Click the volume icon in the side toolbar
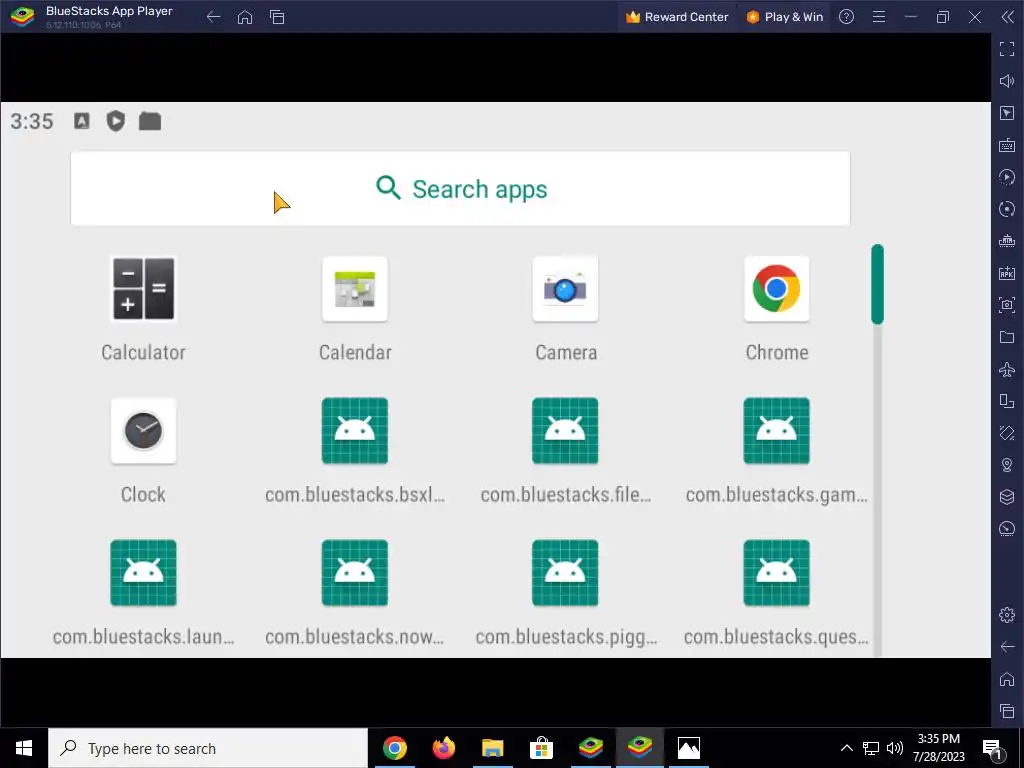 [x=1007, y=81]
